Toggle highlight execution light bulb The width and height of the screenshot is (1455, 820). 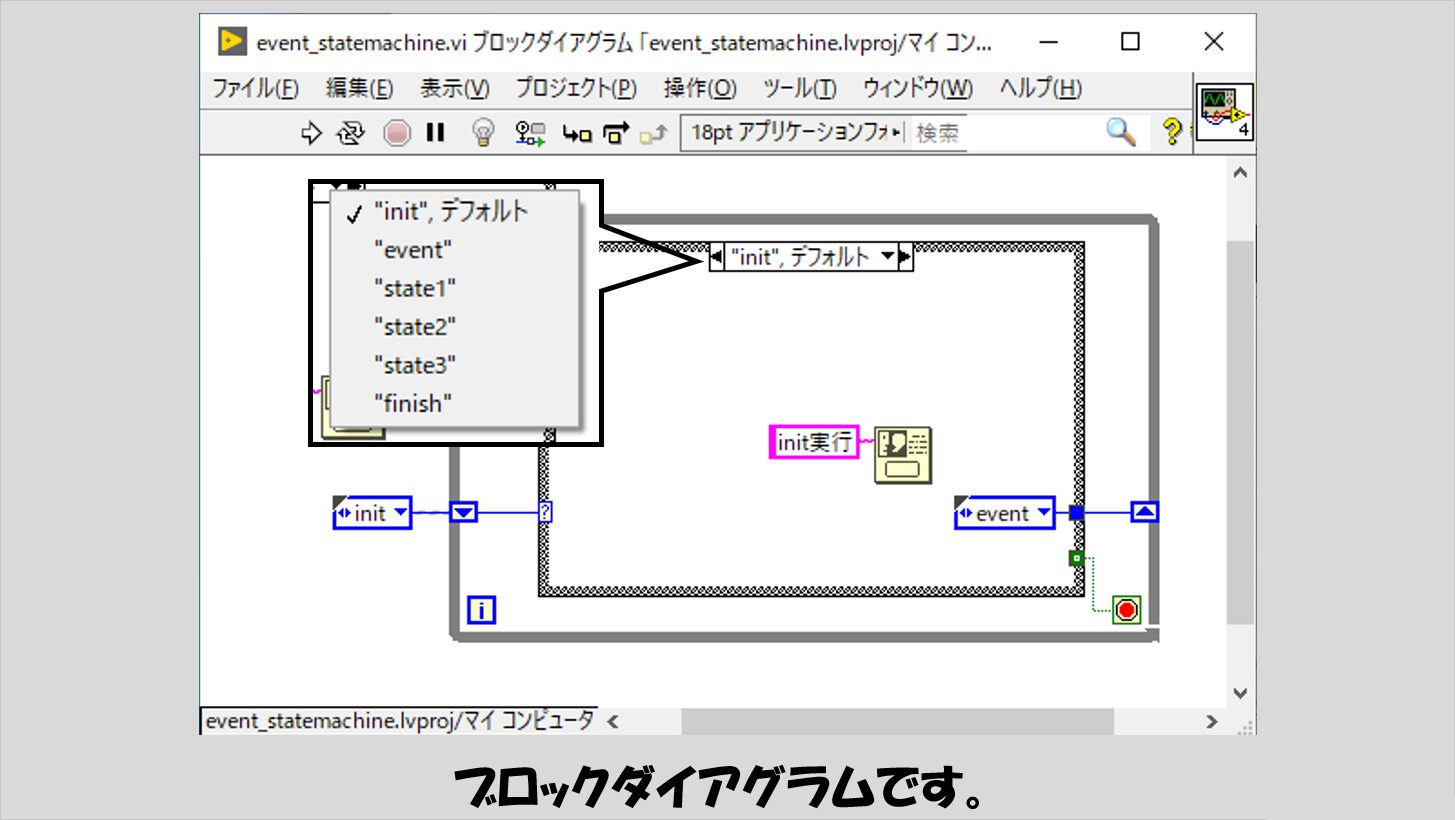pyautogui.click(x=484, y=133)
